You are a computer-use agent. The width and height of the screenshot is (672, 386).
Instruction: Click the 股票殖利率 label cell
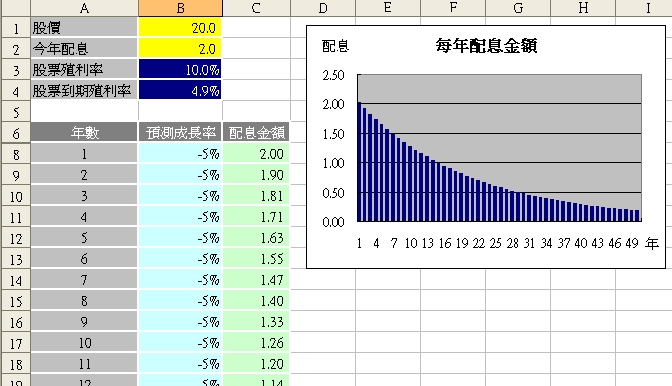tap(84, 70)
